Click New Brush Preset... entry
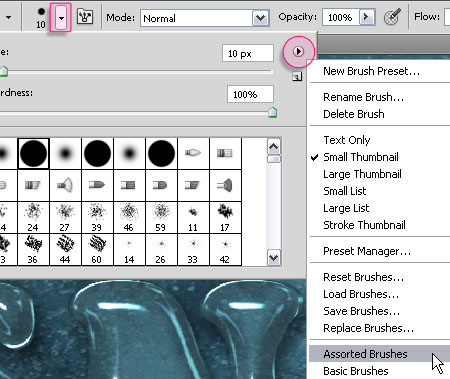 pyautogui.click(x=371, y=71)
